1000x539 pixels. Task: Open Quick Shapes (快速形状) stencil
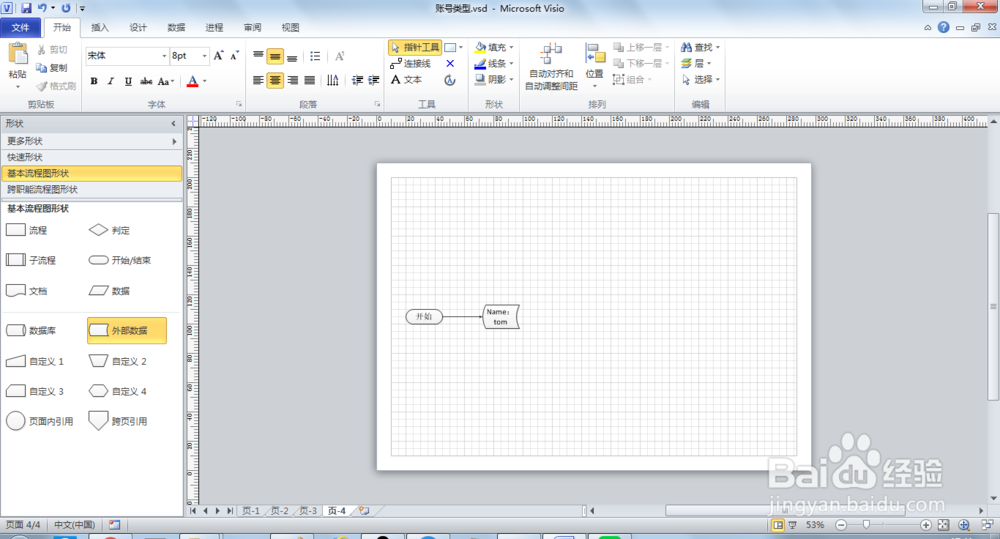point(91,157)
